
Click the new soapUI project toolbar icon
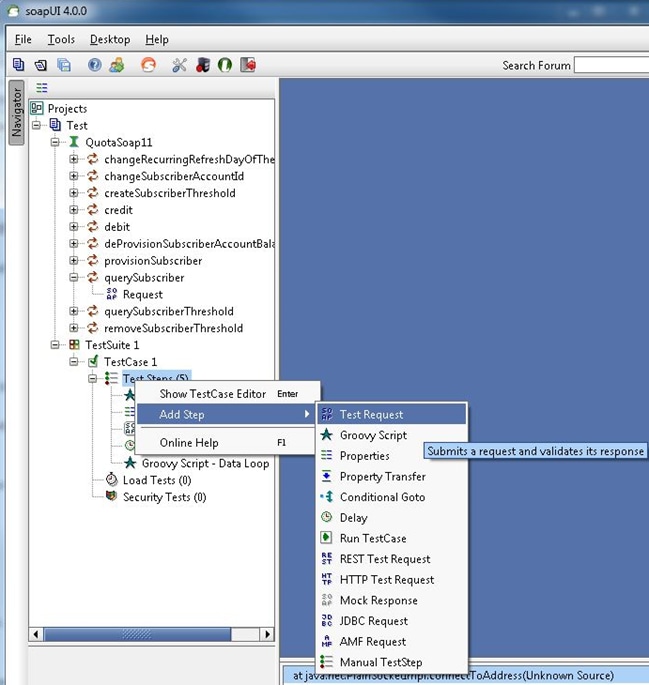(18, 65)
